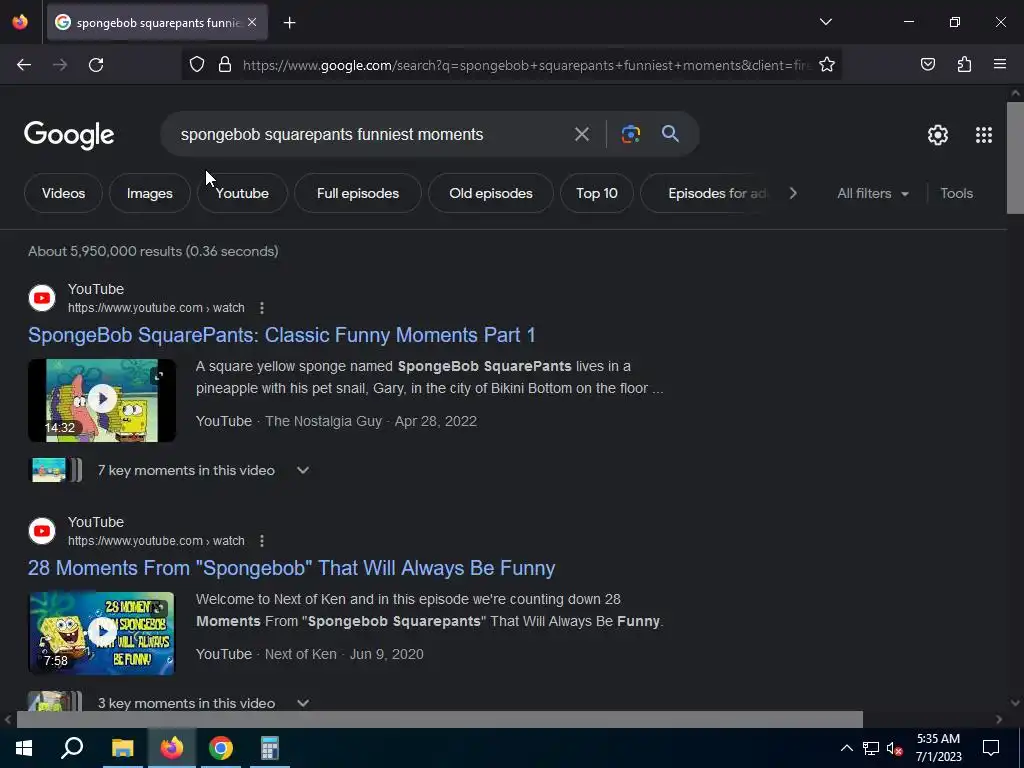This screenshot has width=1024, height=768.
Task: Open Google quick settings gear
Action: [x=938, y=135]
